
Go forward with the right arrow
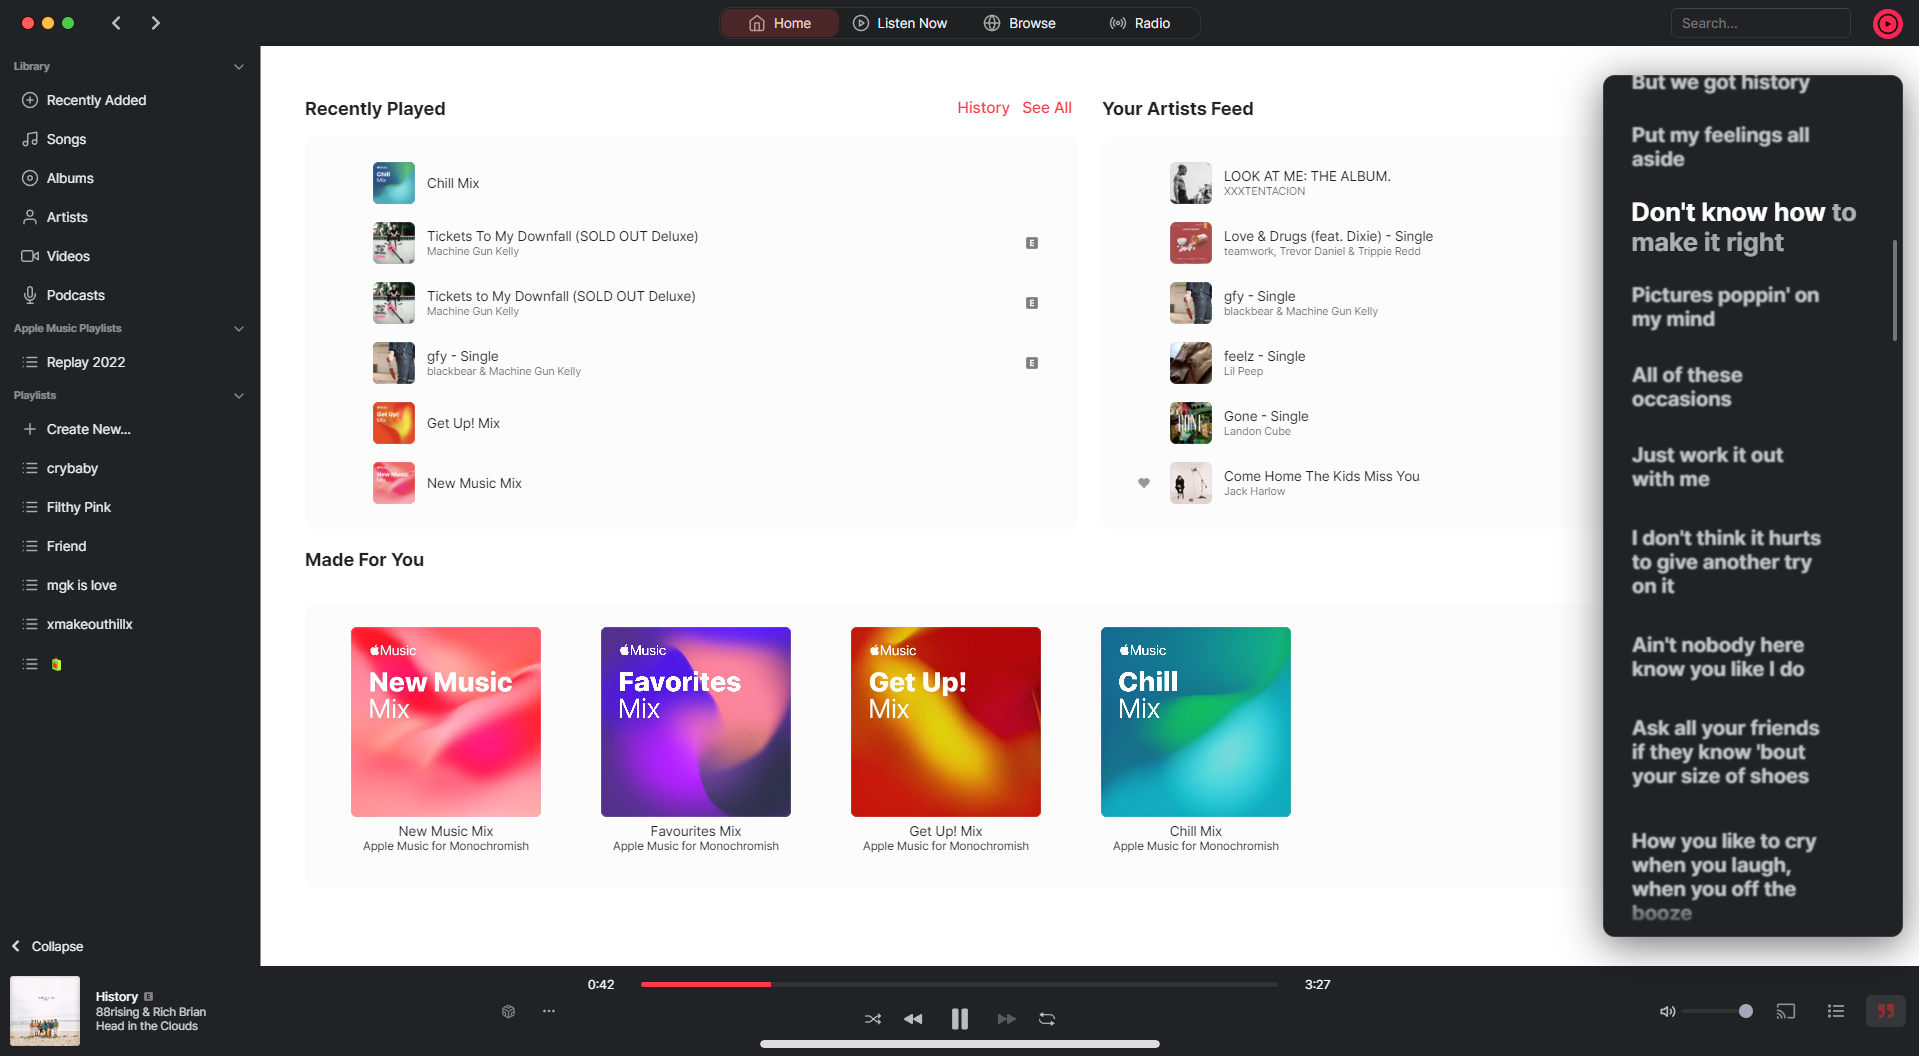coord(155,23)
